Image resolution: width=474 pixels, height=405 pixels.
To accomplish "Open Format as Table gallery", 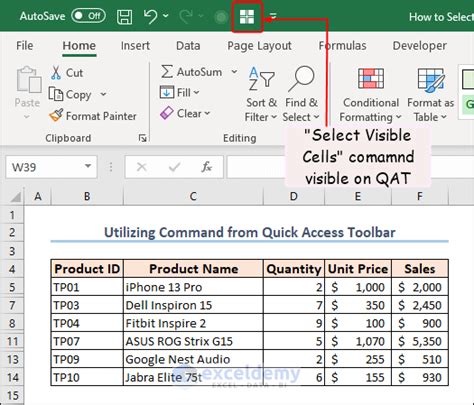I will (430, 95).
